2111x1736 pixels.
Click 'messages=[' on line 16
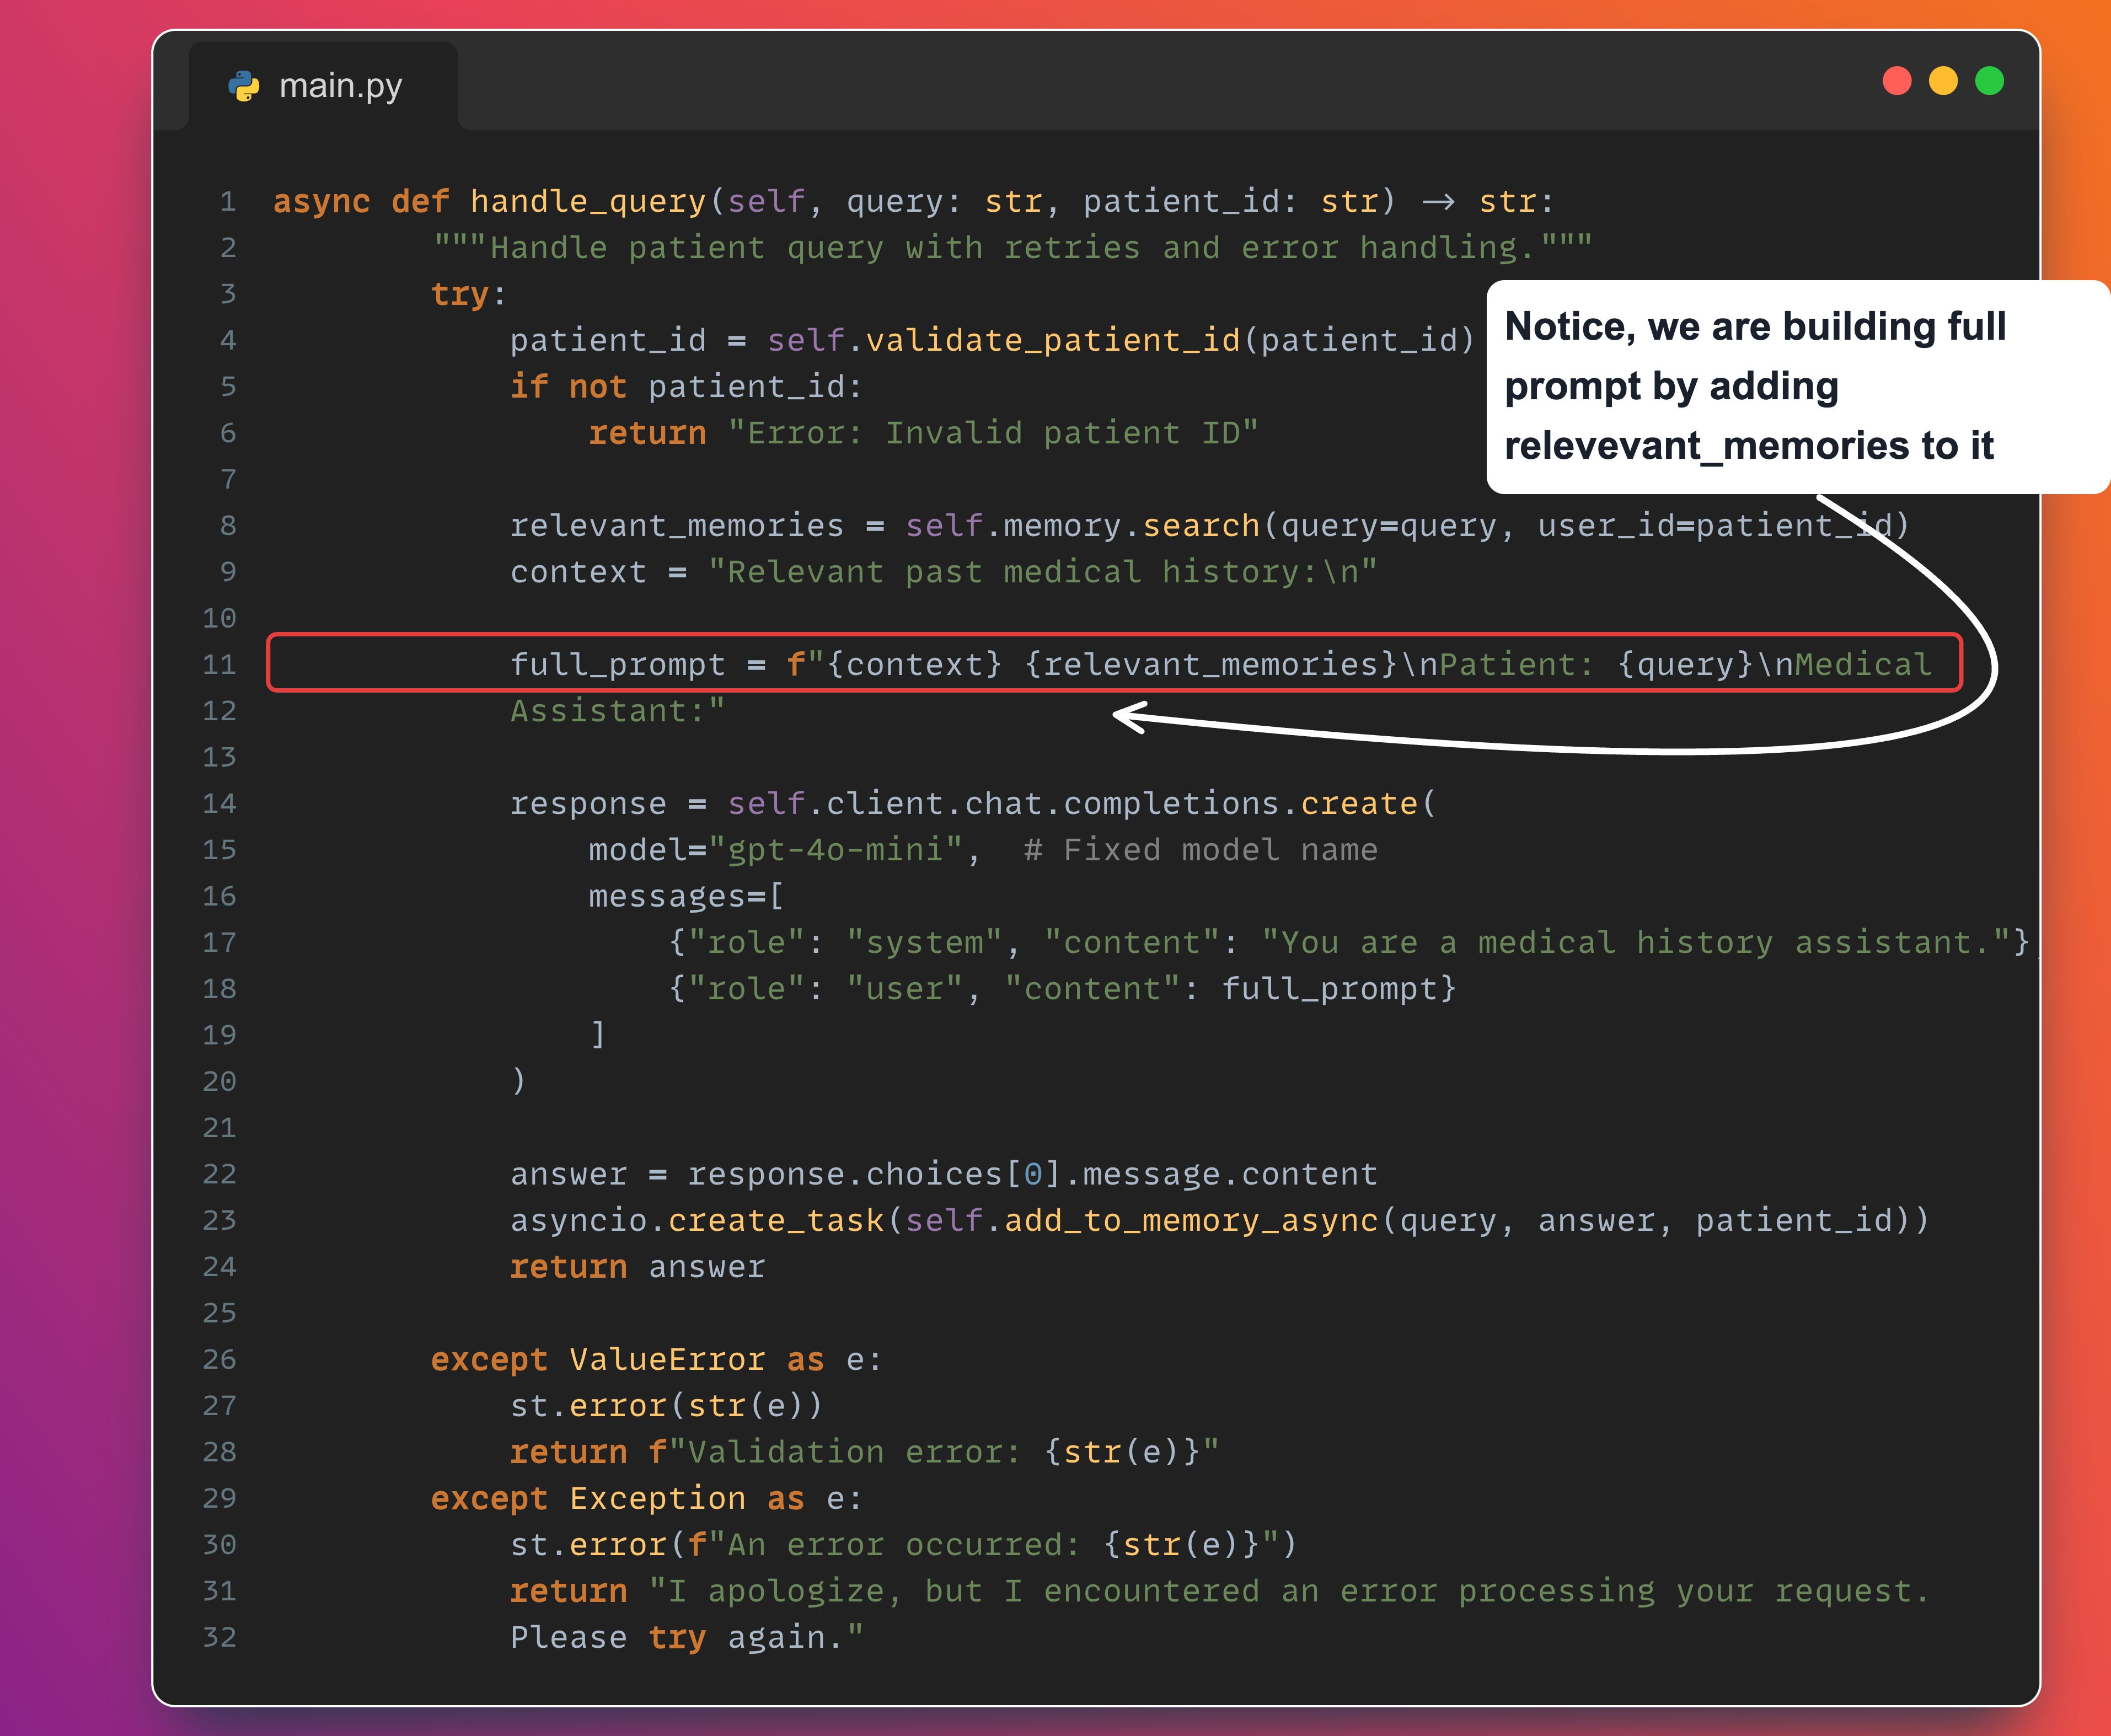click(x=686, y=896)
